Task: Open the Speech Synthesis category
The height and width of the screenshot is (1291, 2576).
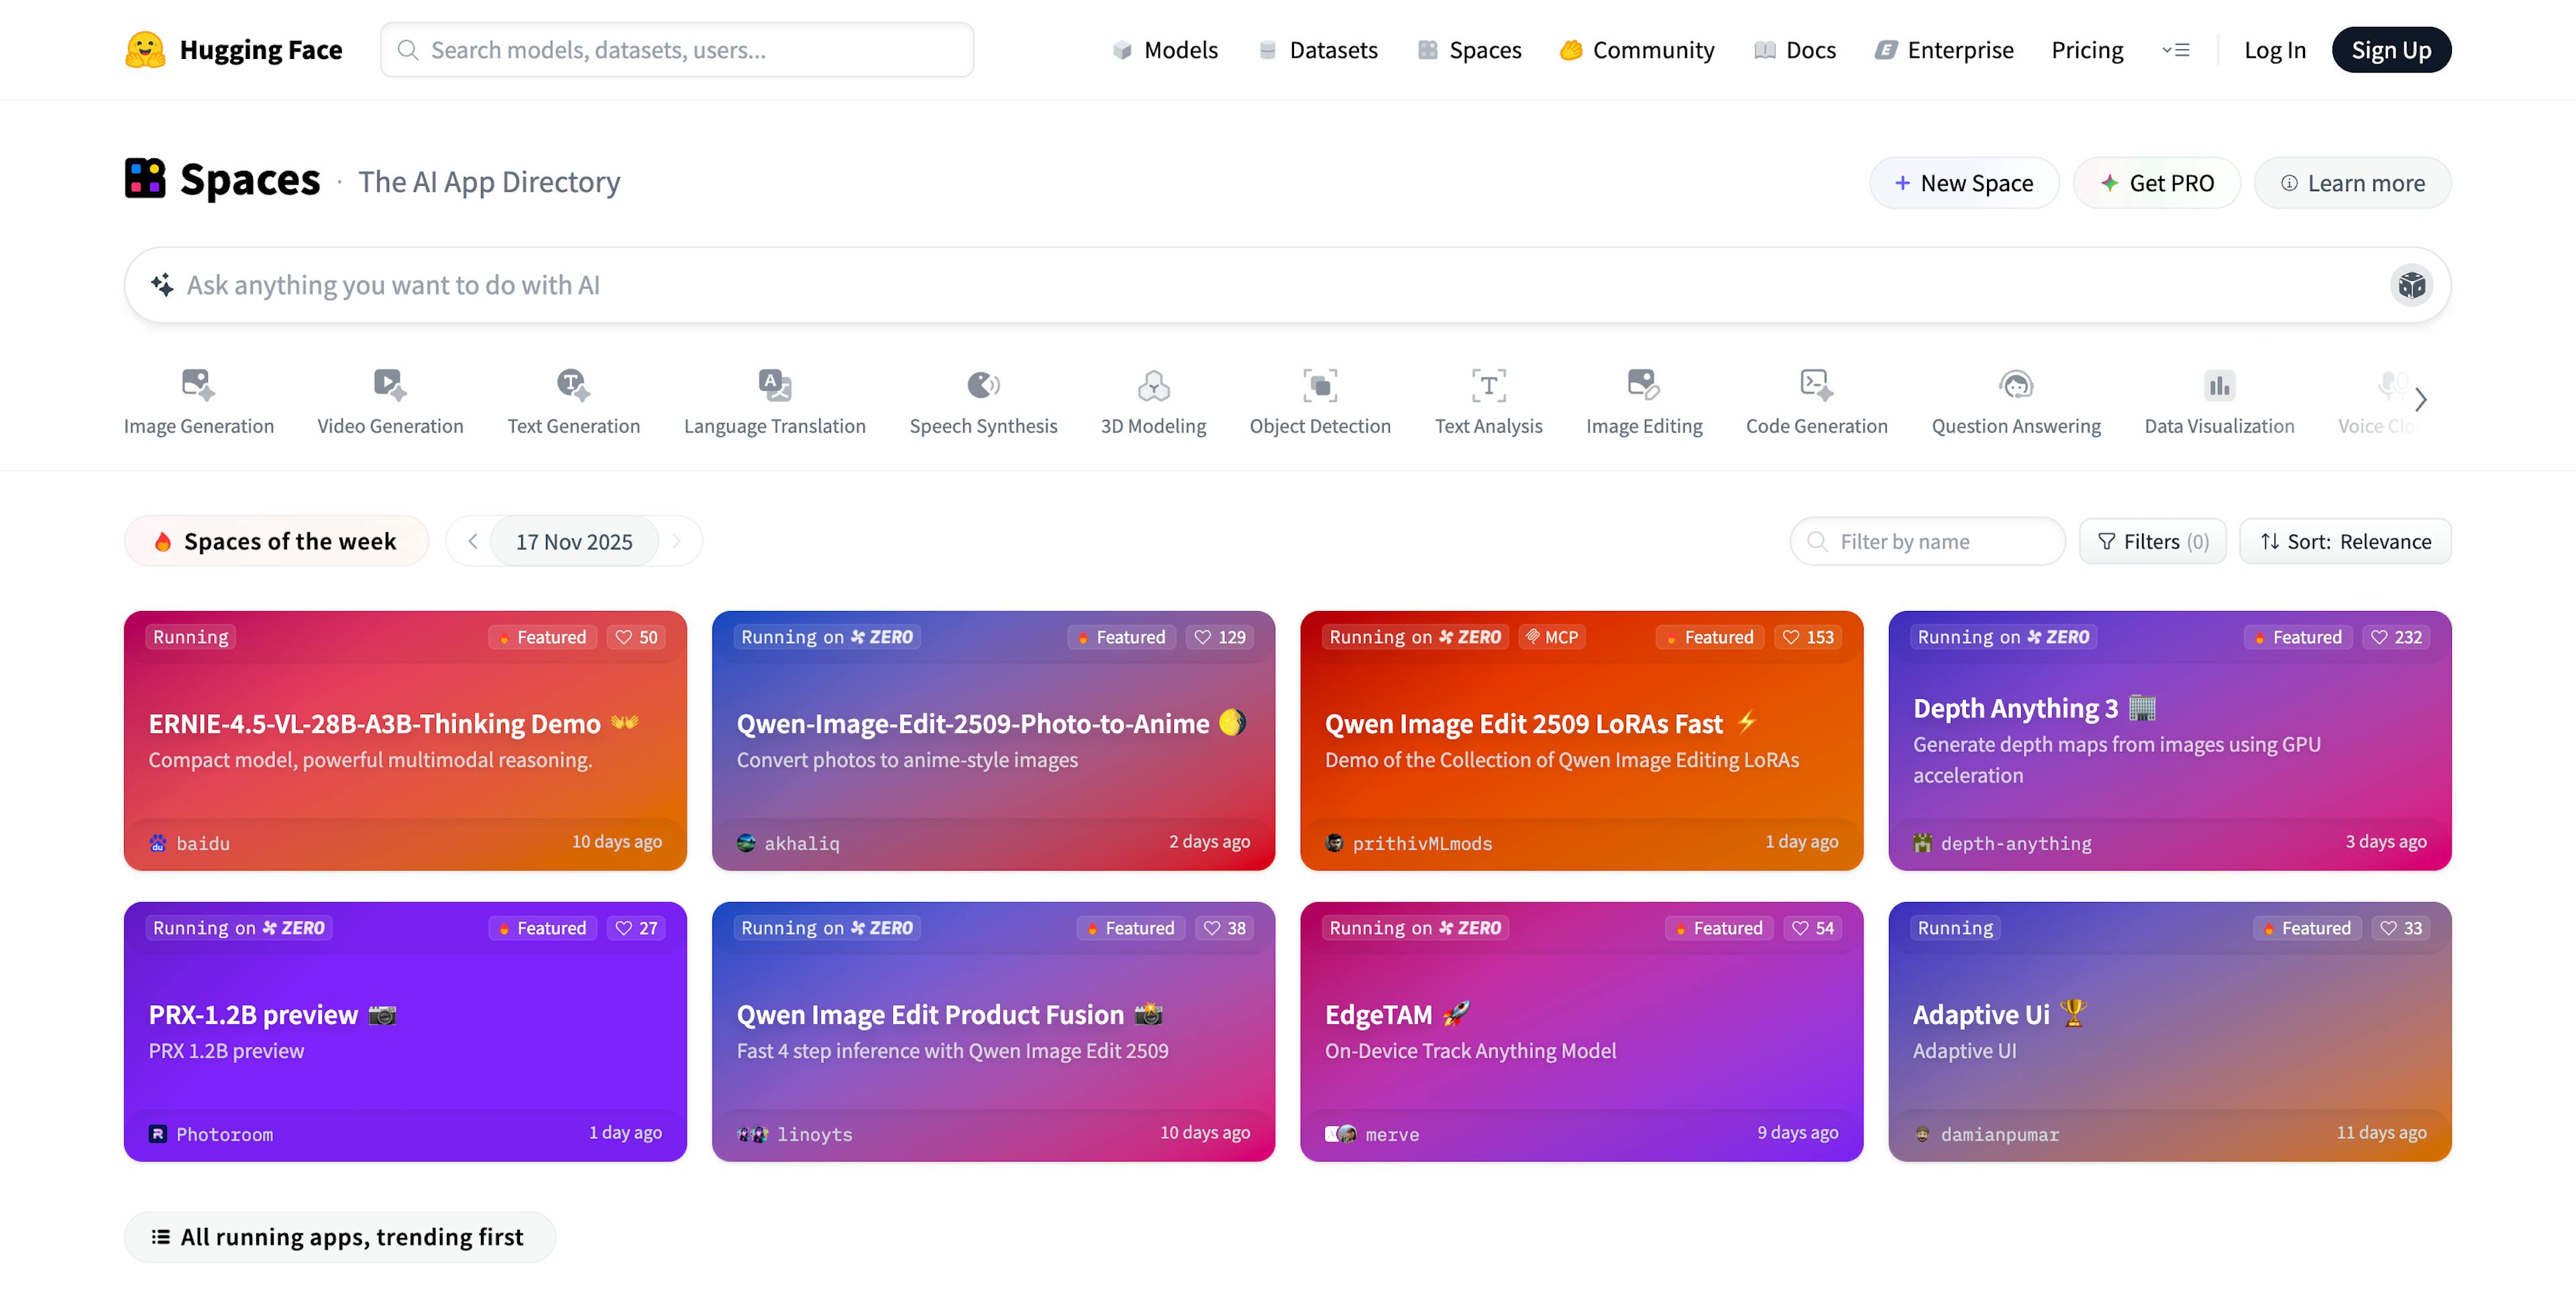Action: pos(983,399)
